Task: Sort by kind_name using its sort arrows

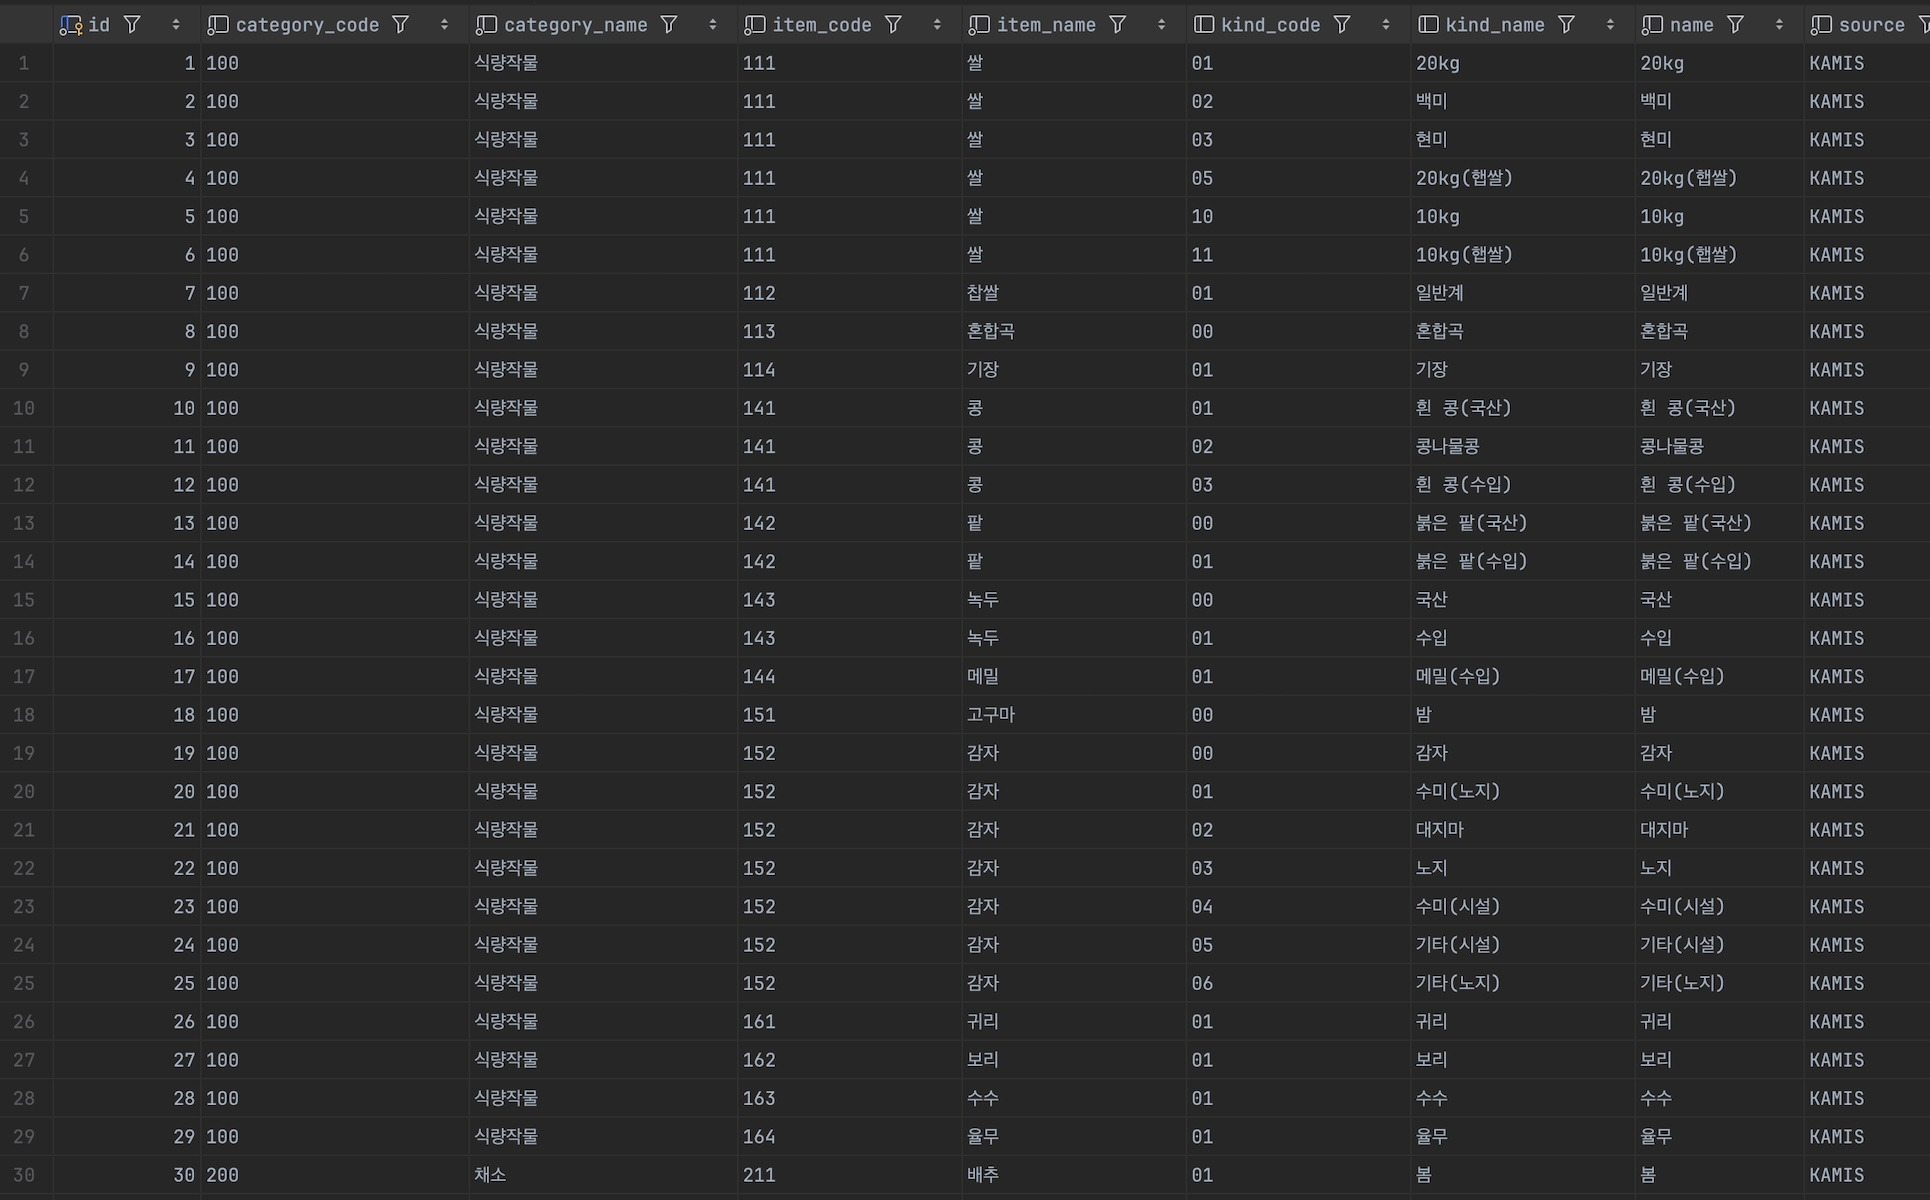Action: [1610, 25]
